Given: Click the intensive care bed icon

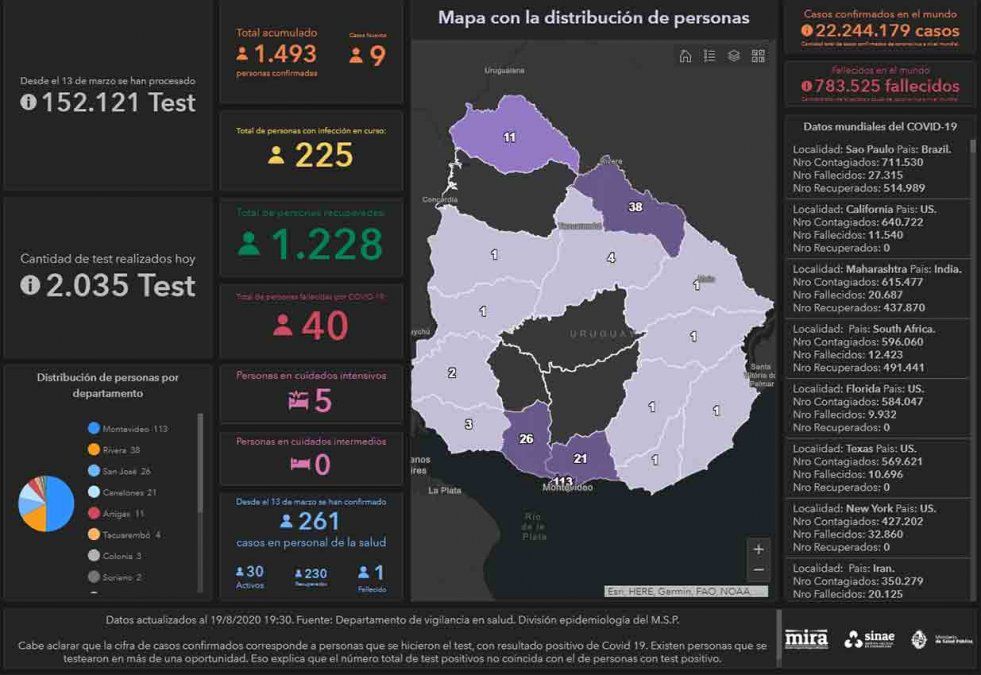Looking at the screenshot, I should (299, 402).
